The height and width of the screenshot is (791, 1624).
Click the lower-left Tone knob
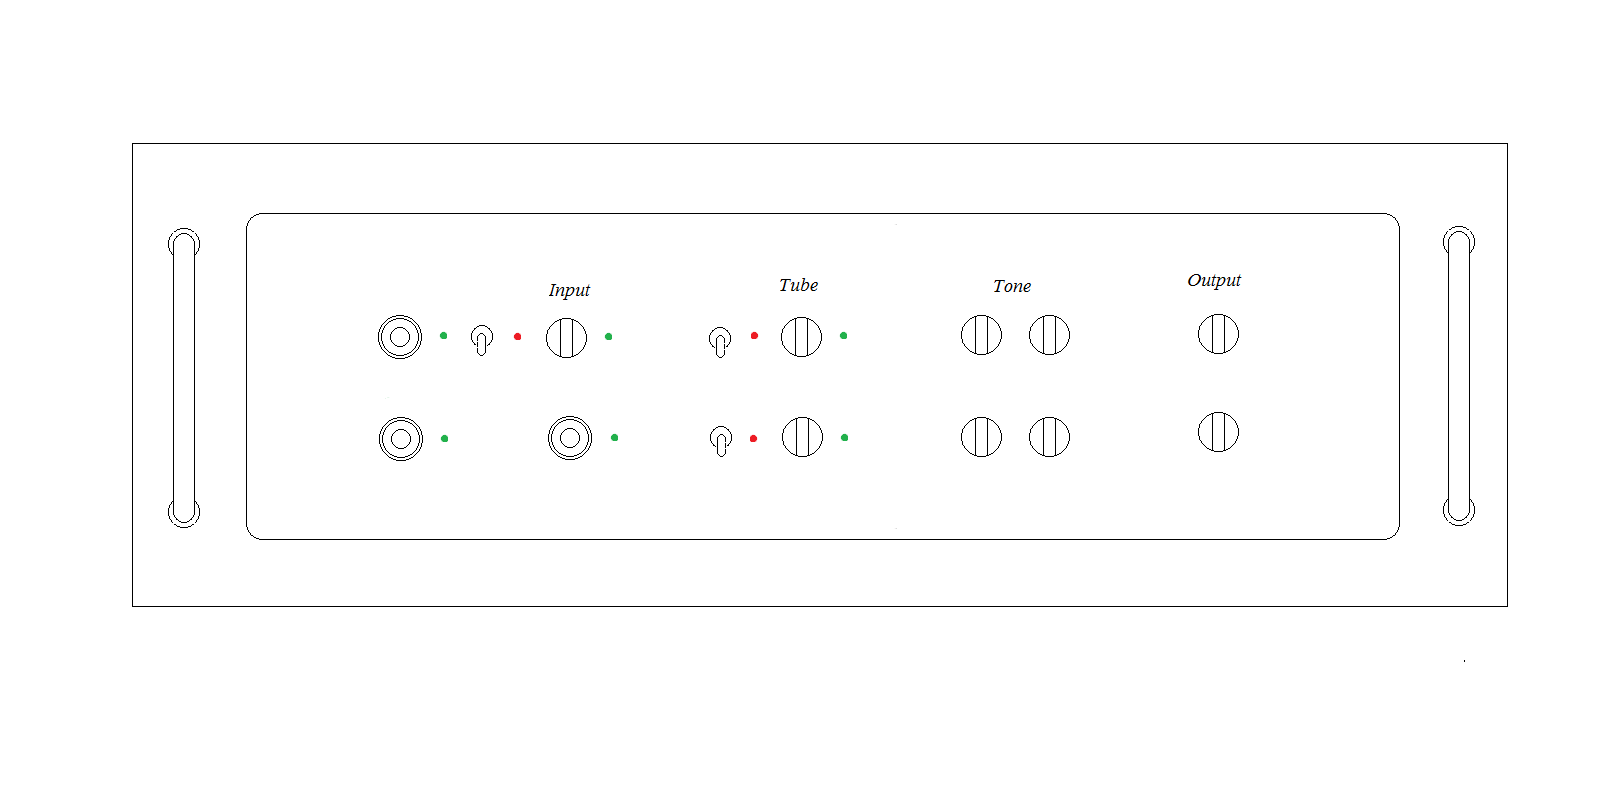[981, 437]
